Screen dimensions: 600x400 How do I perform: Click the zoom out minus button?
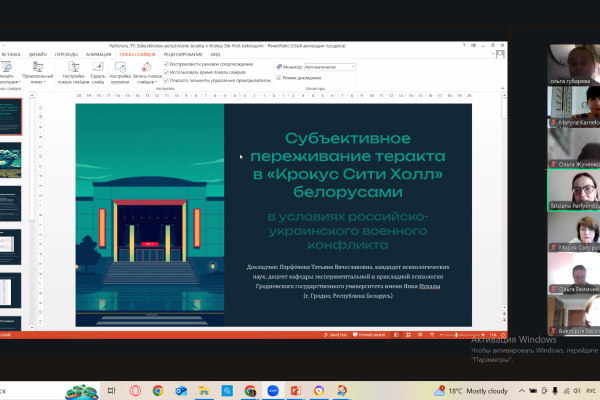(x=441, y=335)
